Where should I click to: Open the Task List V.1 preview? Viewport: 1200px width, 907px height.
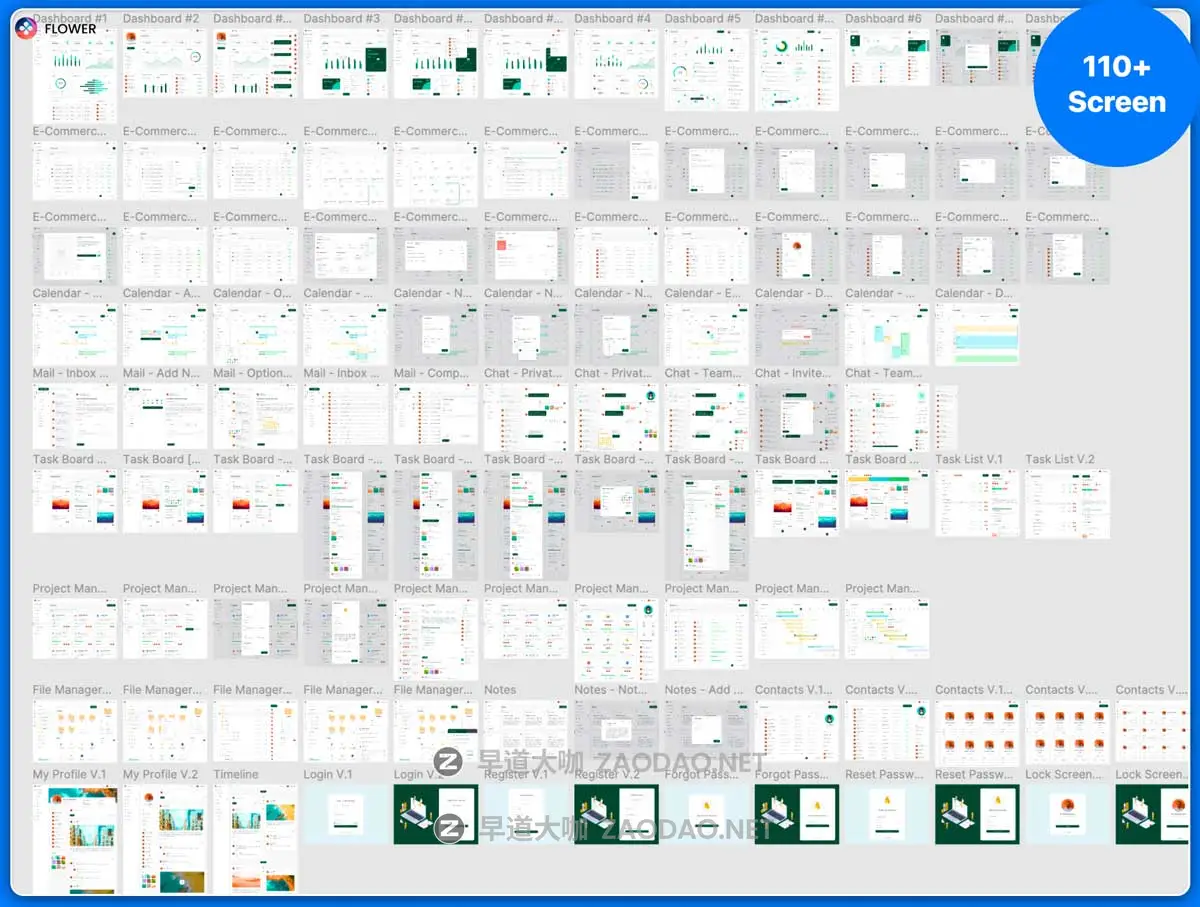click(x=977, y=502)
